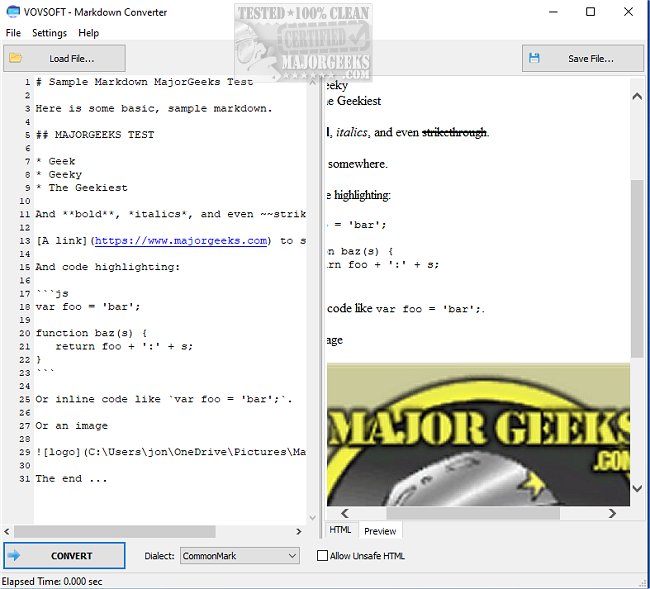Click the preview horizontal scrollbar thumb
This screenshot has width=650, height=589.
click(473, 513)
